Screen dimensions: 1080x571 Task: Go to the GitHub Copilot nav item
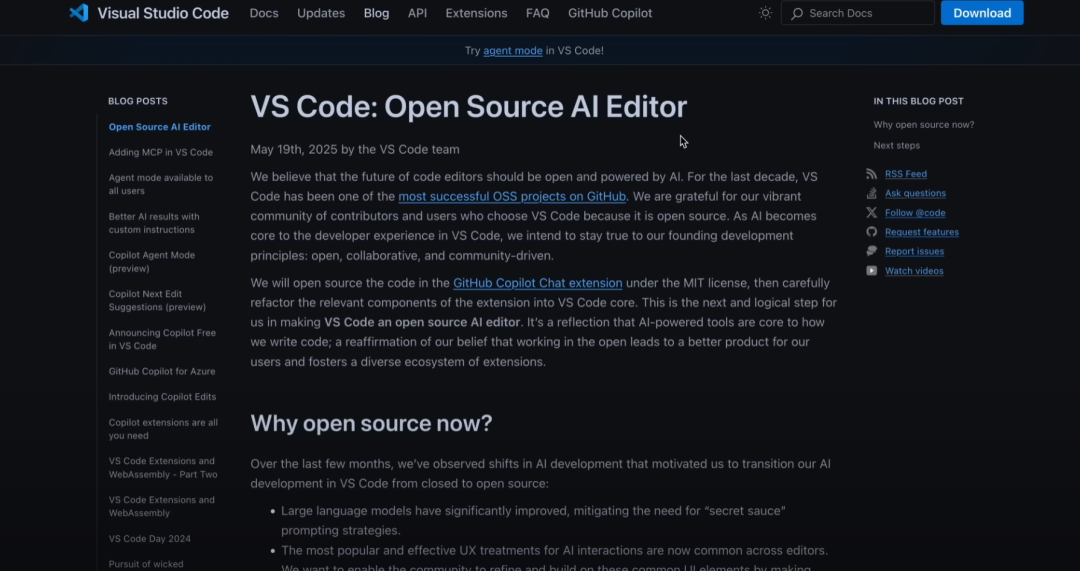click(610, 13)
